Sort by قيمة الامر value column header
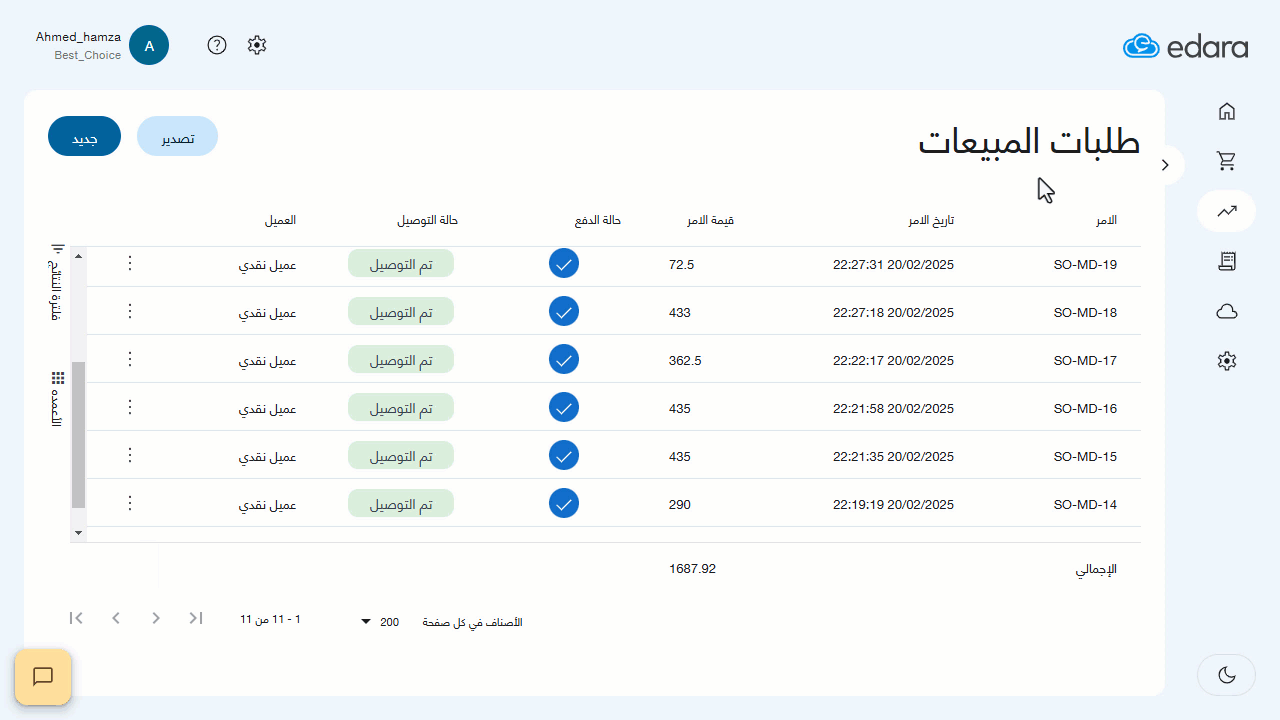The height and width of the screenshot is (720, 1280). click(x=710, y=220)
